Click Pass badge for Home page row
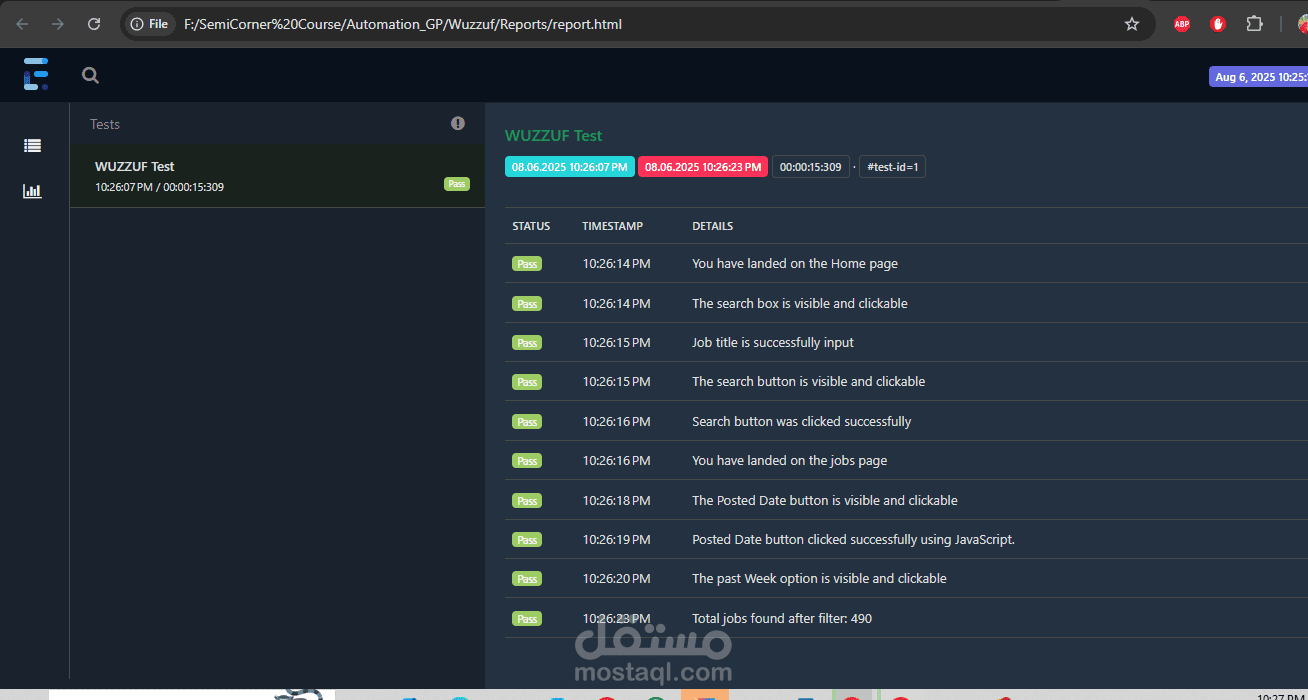Viewport: 1308px width, 700px height. pyautogui.click(x=527, y=264)
